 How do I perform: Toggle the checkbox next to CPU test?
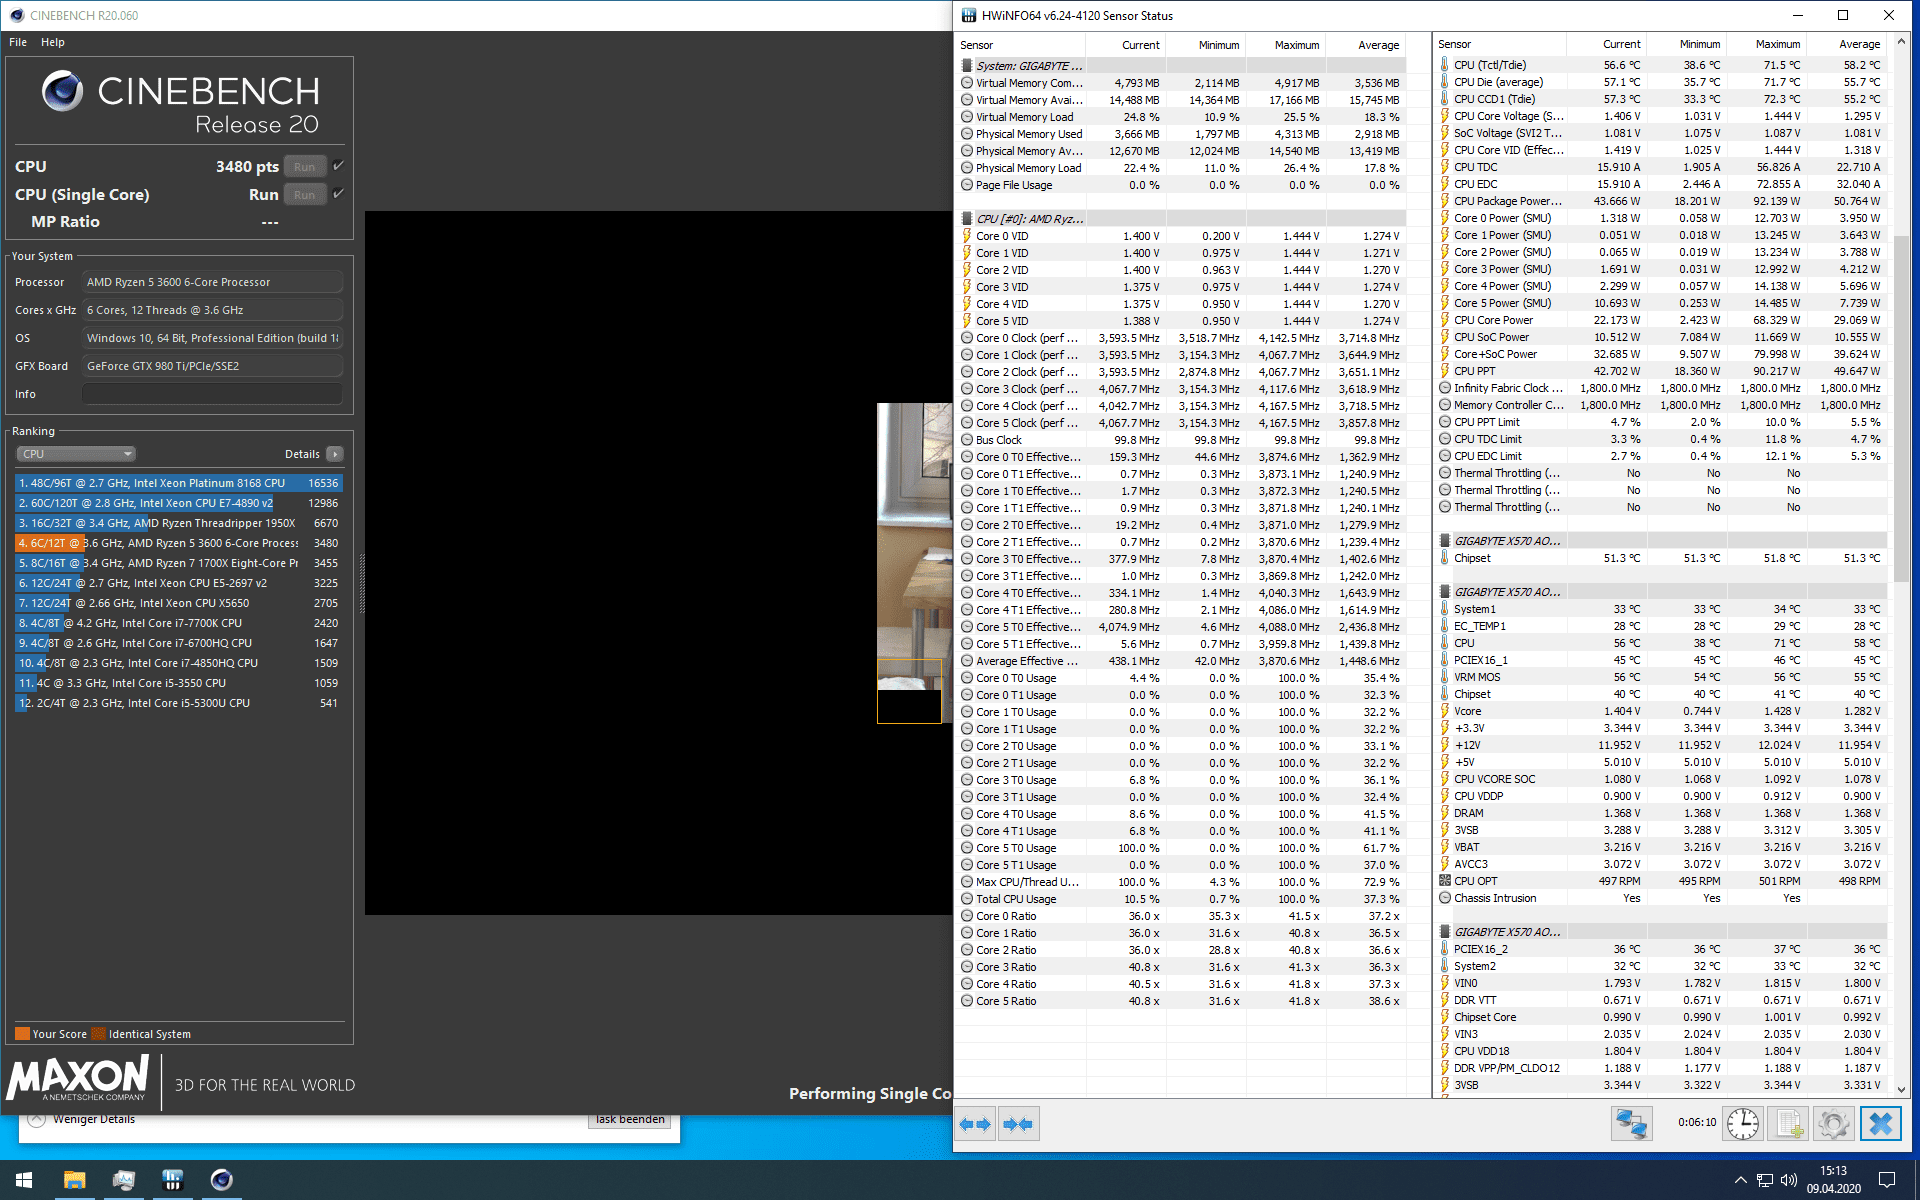338,166
